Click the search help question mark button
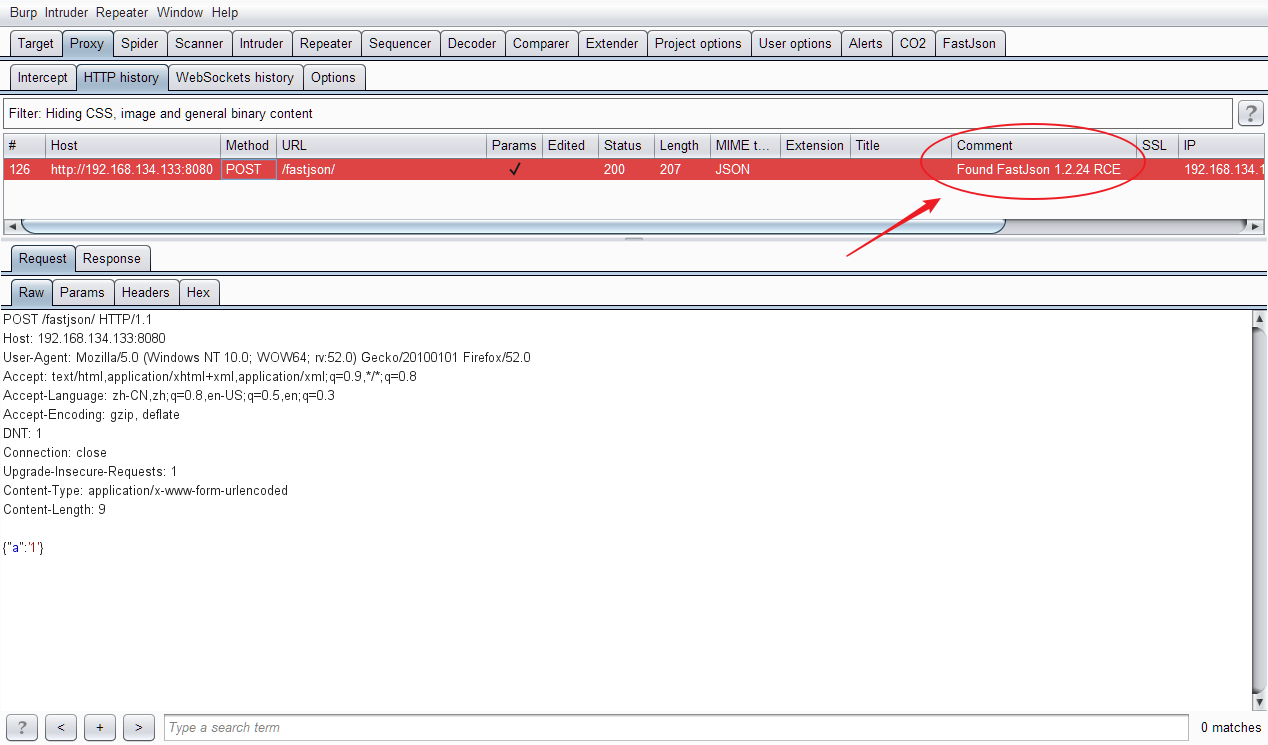This screenshot has height=745, width=1268. [21, 727]
